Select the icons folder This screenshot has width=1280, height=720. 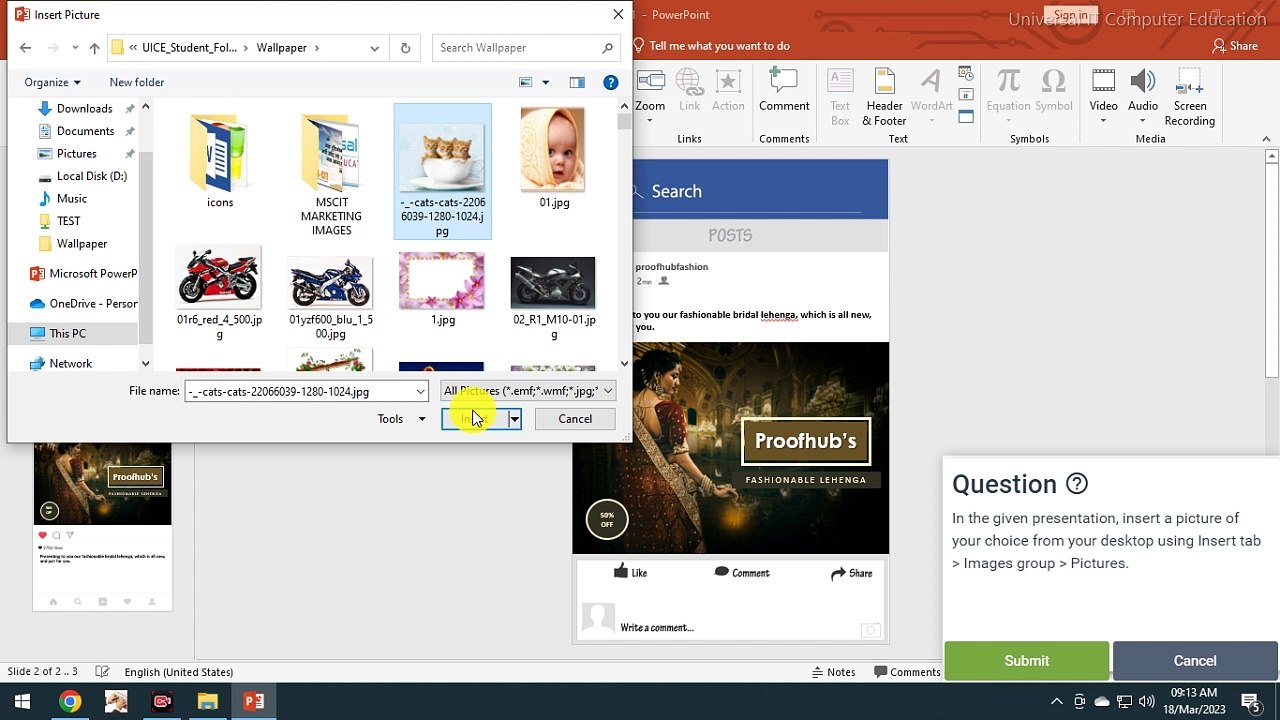(x=220, y=161)
